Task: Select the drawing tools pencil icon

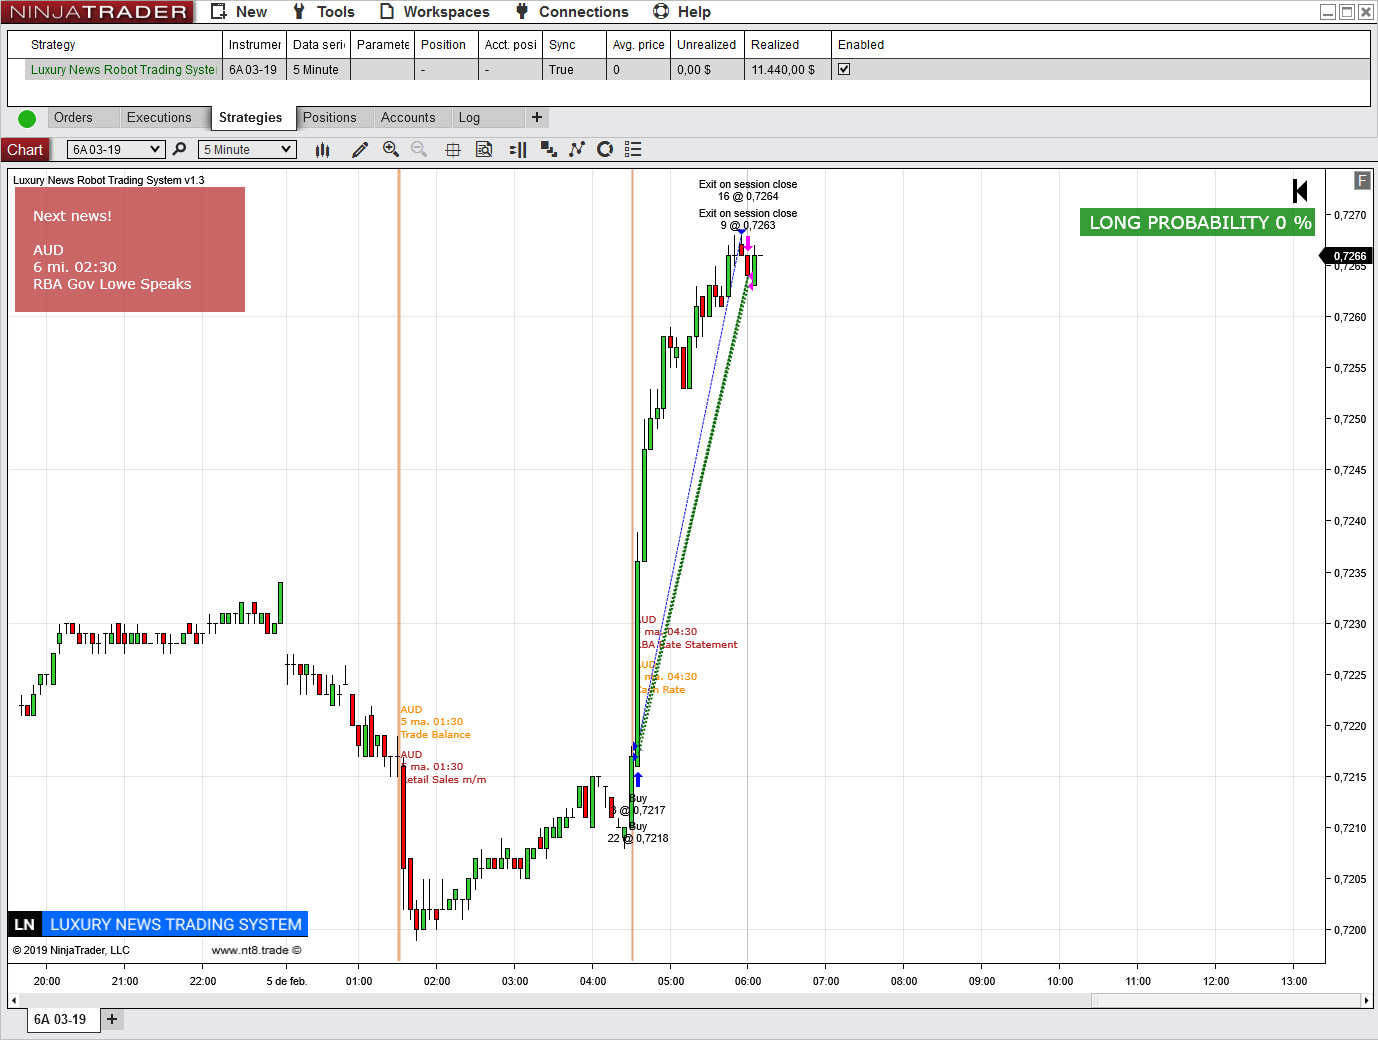Action: (x=360, y=150)
